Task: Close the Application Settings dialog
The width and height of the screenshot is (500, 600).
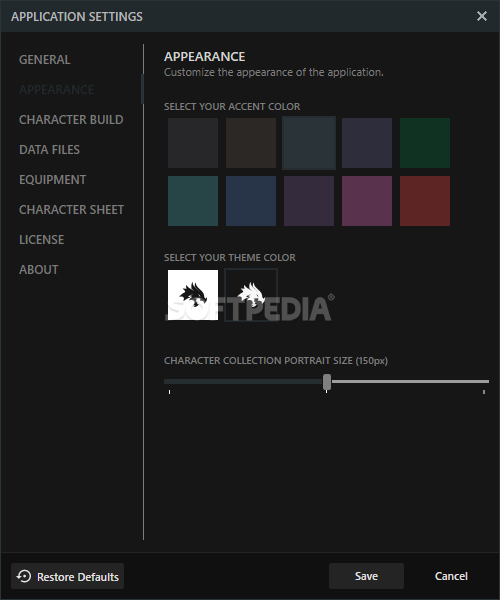Action: pos(482,16)
